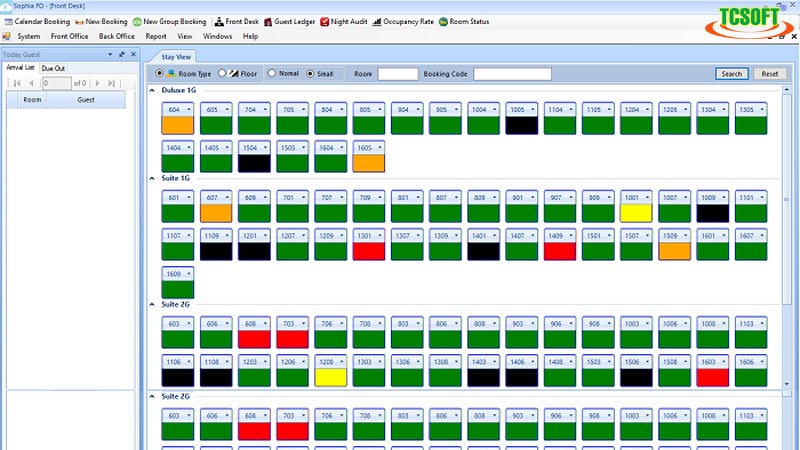
Task: Open the Front Office menu
Action: click(x=69, y=36)
